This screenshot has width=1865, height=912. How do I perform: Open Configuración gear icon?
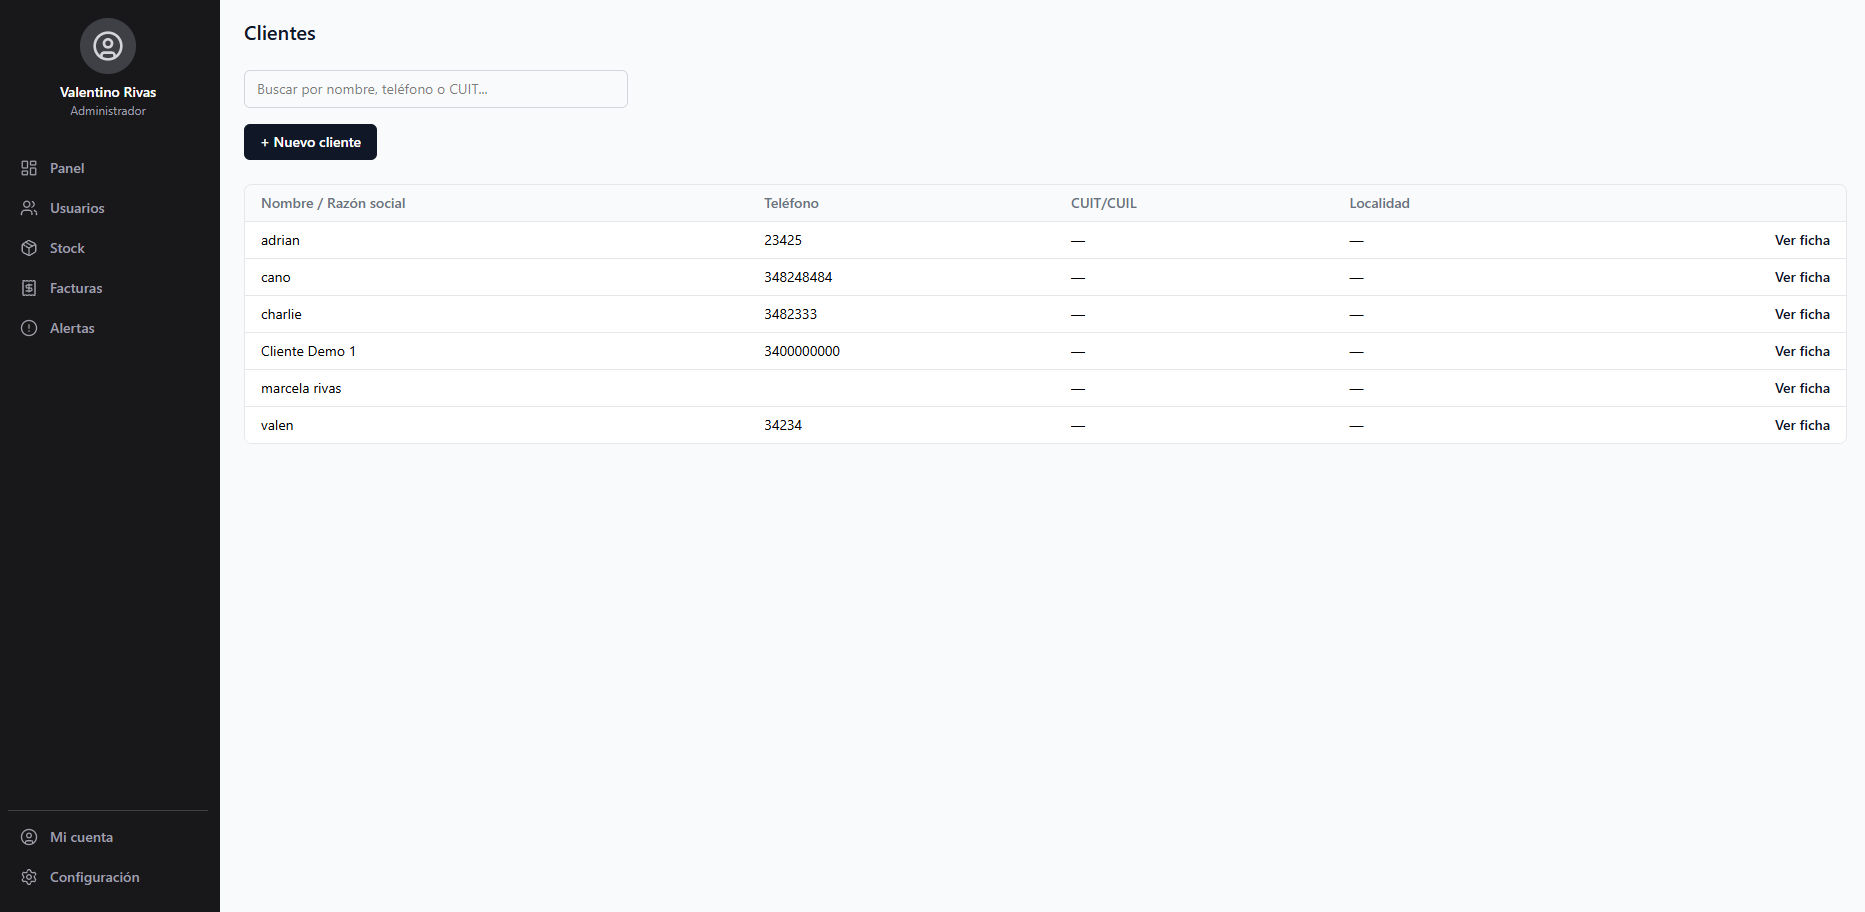(x=29, y=877)
